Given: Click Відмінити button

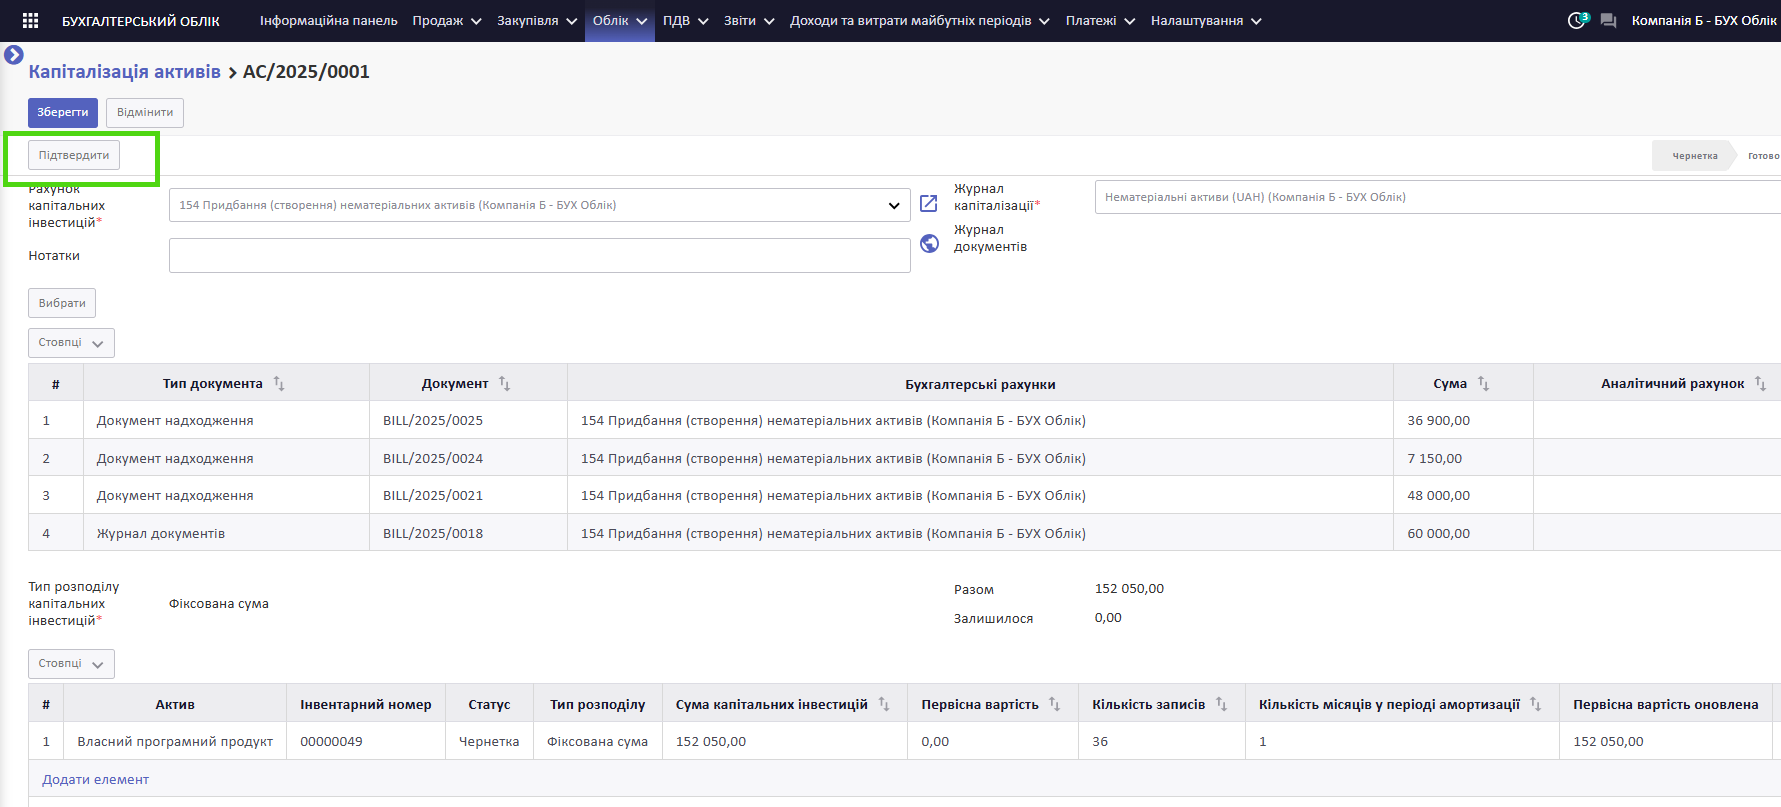Looking at the screenshot, I should point(145,112).
